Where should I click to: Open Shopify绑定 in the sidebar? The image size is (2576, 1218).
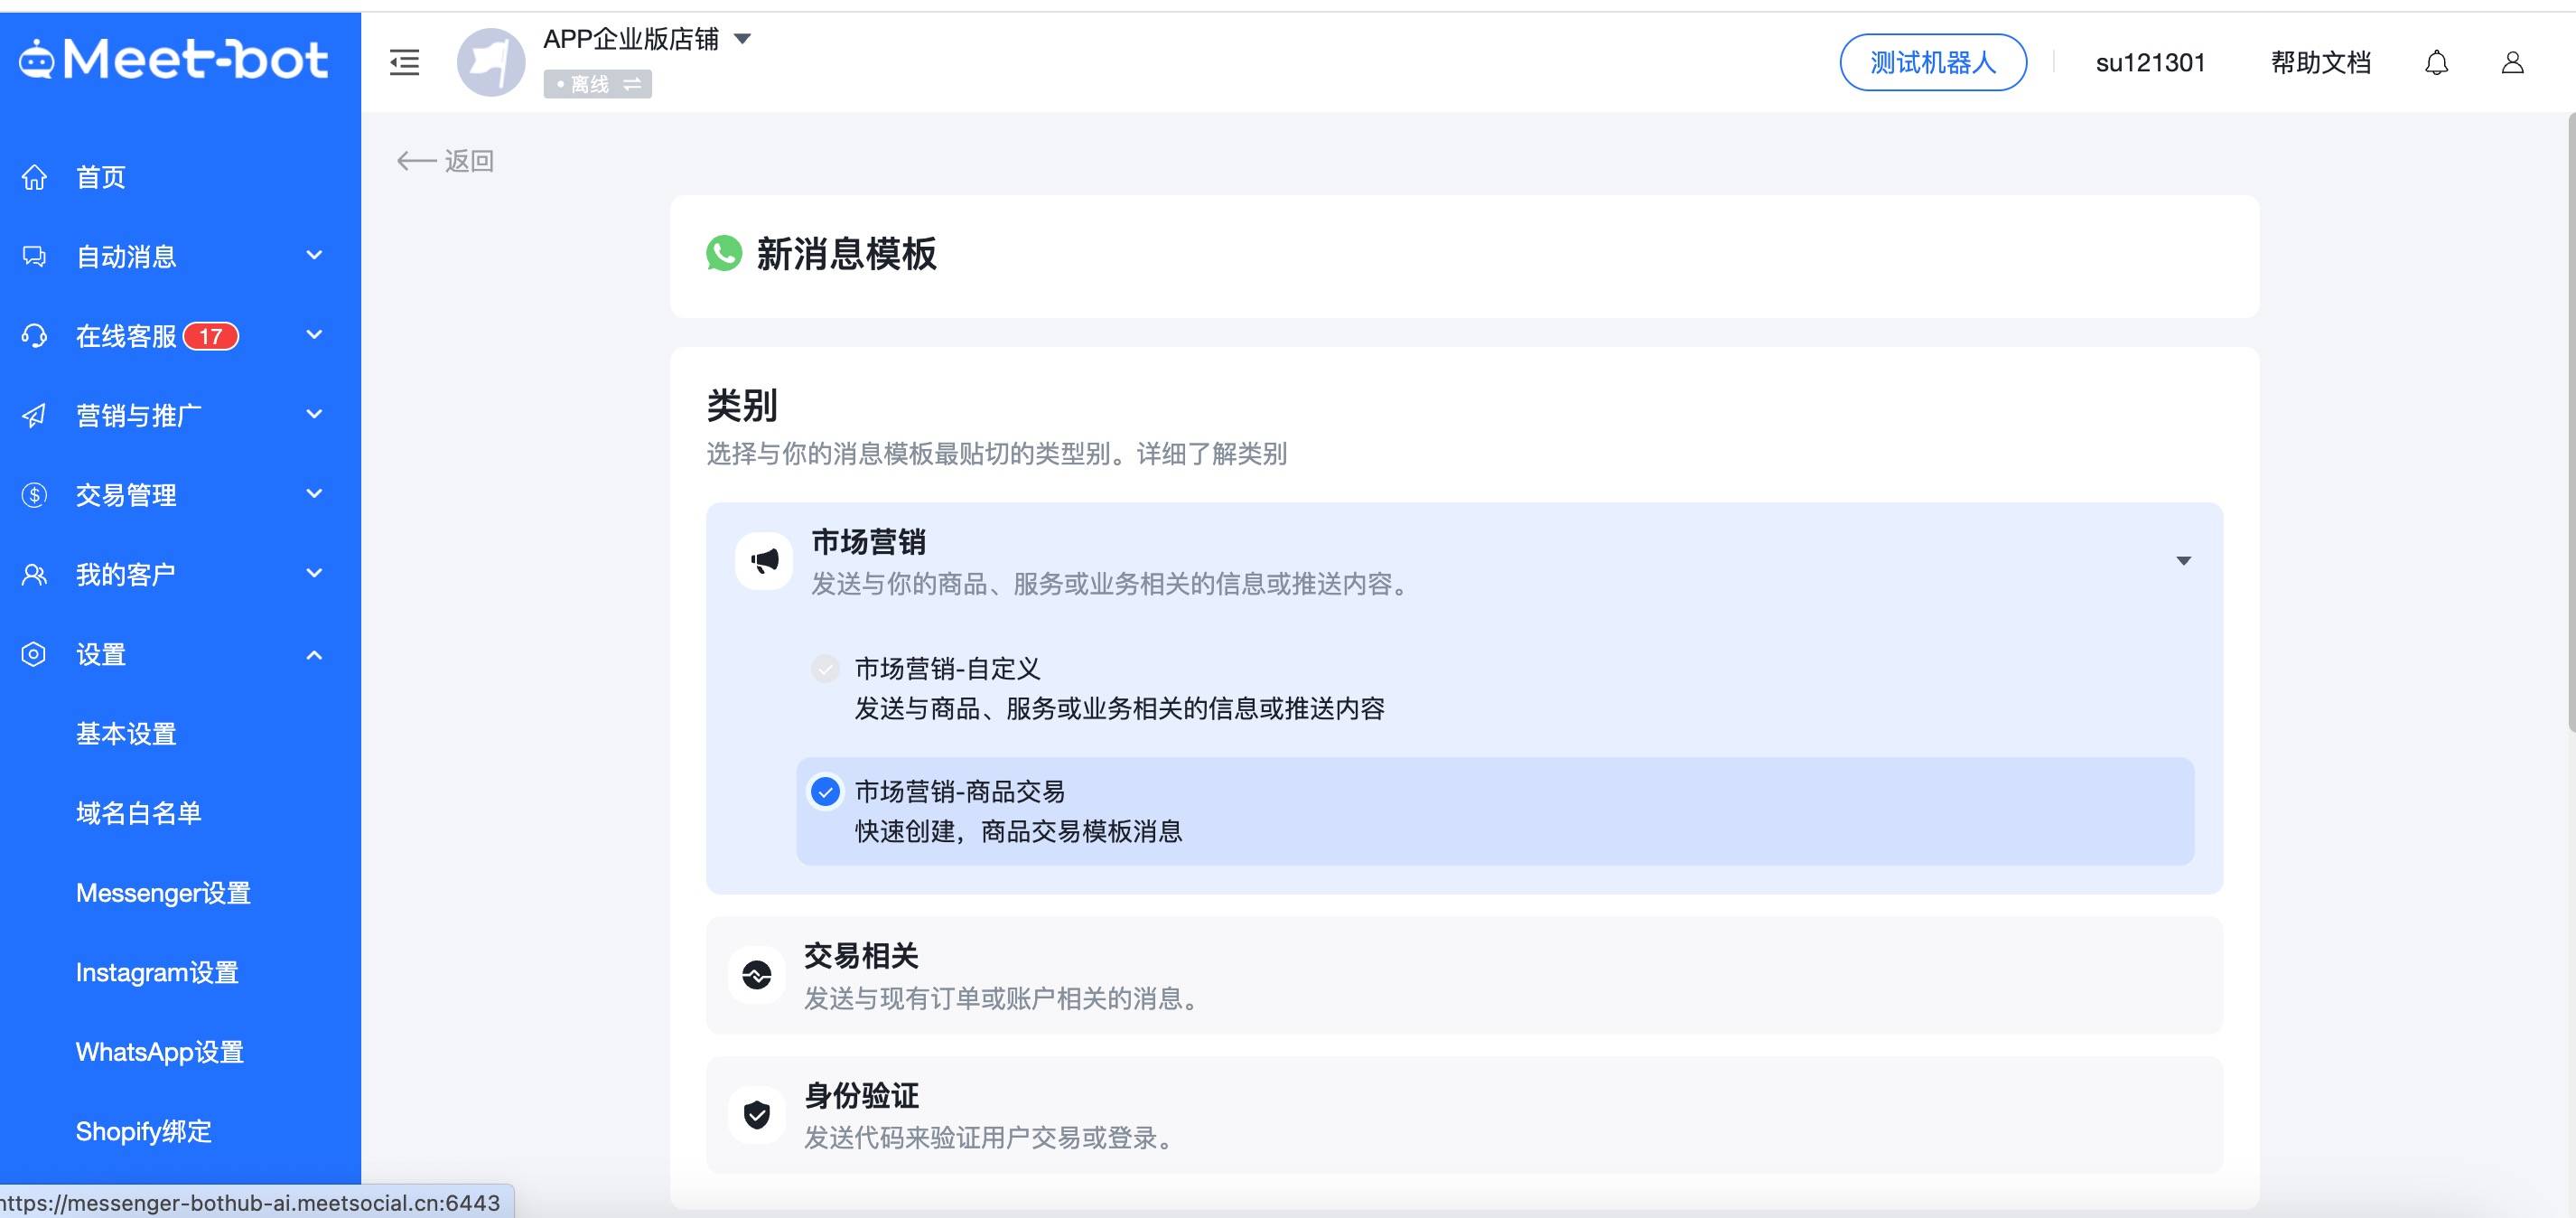click(144, 1131)
